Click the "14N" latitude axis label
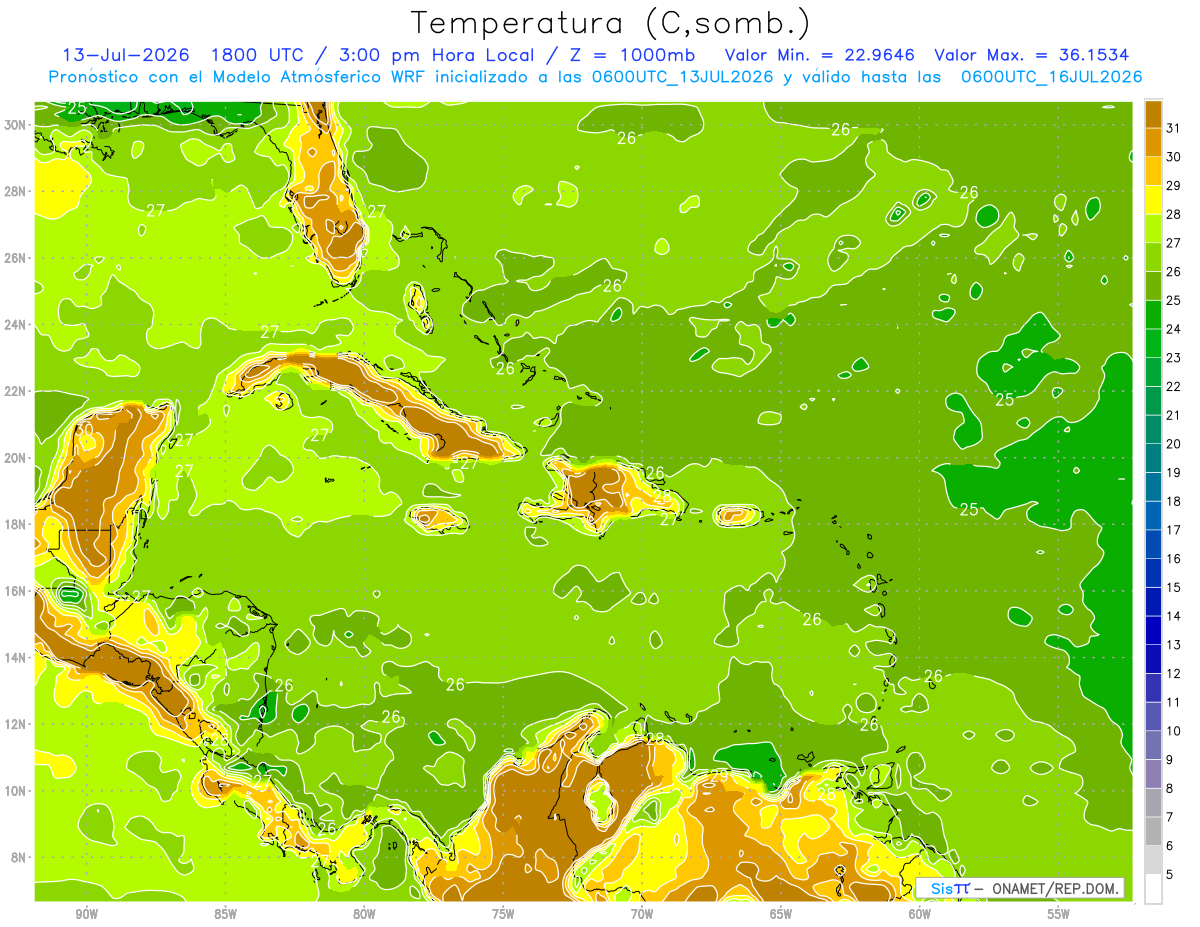 (16, 658)
